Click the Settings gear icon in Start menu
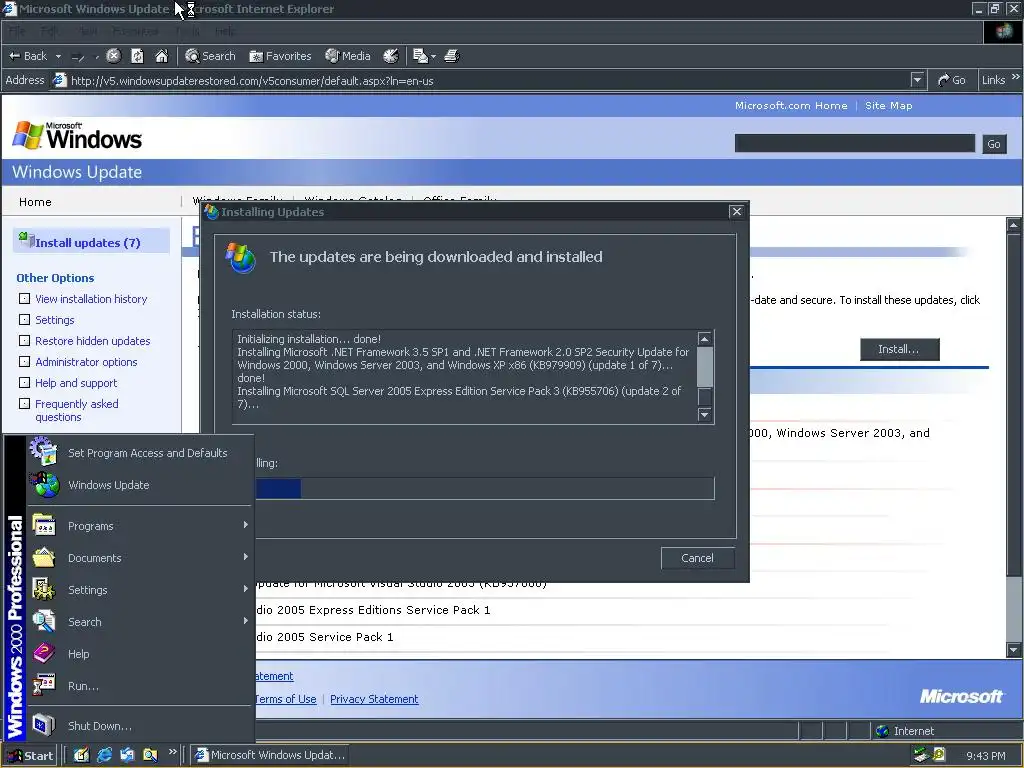 pyautogui.click(x=44, y=590)
